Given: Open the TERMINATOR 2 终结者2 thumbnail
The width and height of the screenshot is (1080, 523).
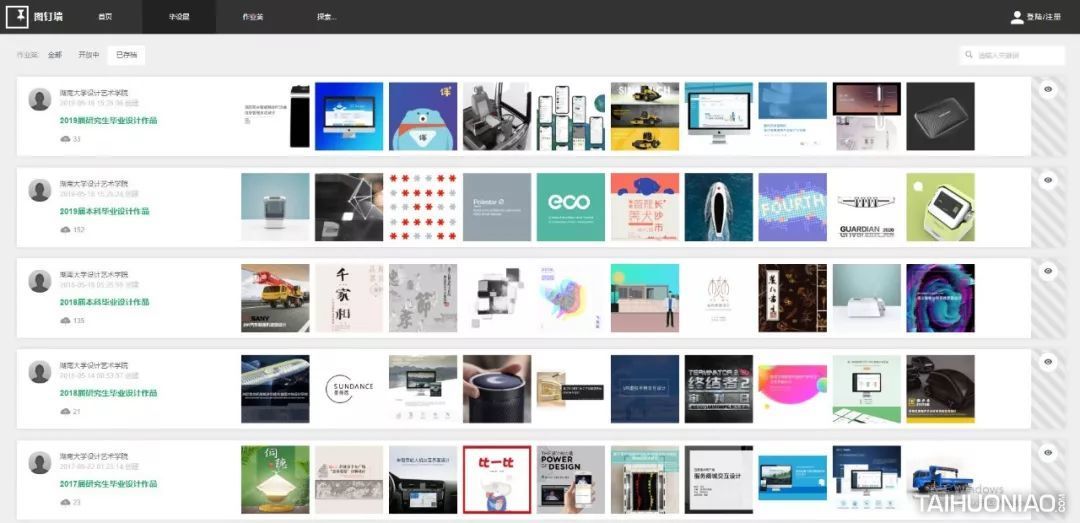Looking at the screenshot, I should [718, 389].
